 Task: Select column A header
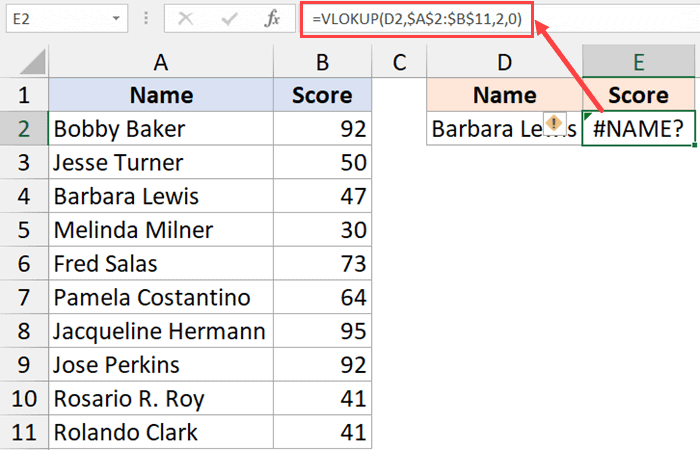point(160,63)
